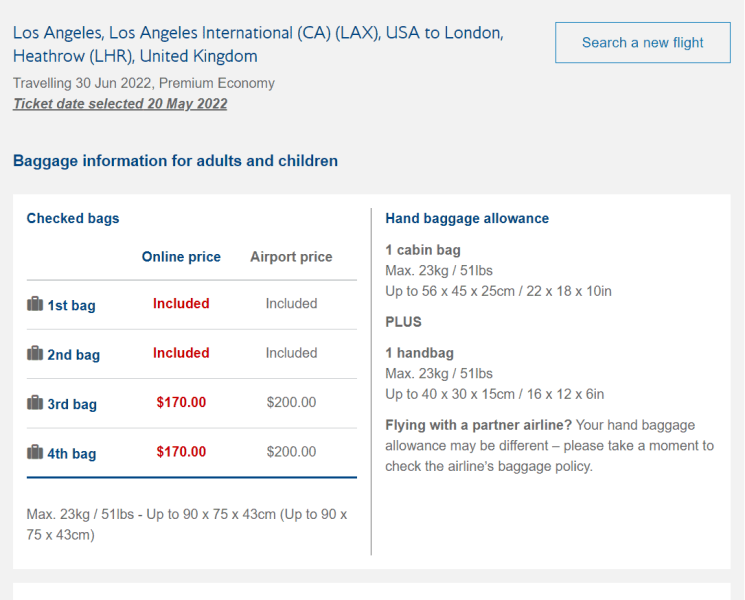
Task: Click the 2nd bag suitcase icon
Action: pos(35,353)
